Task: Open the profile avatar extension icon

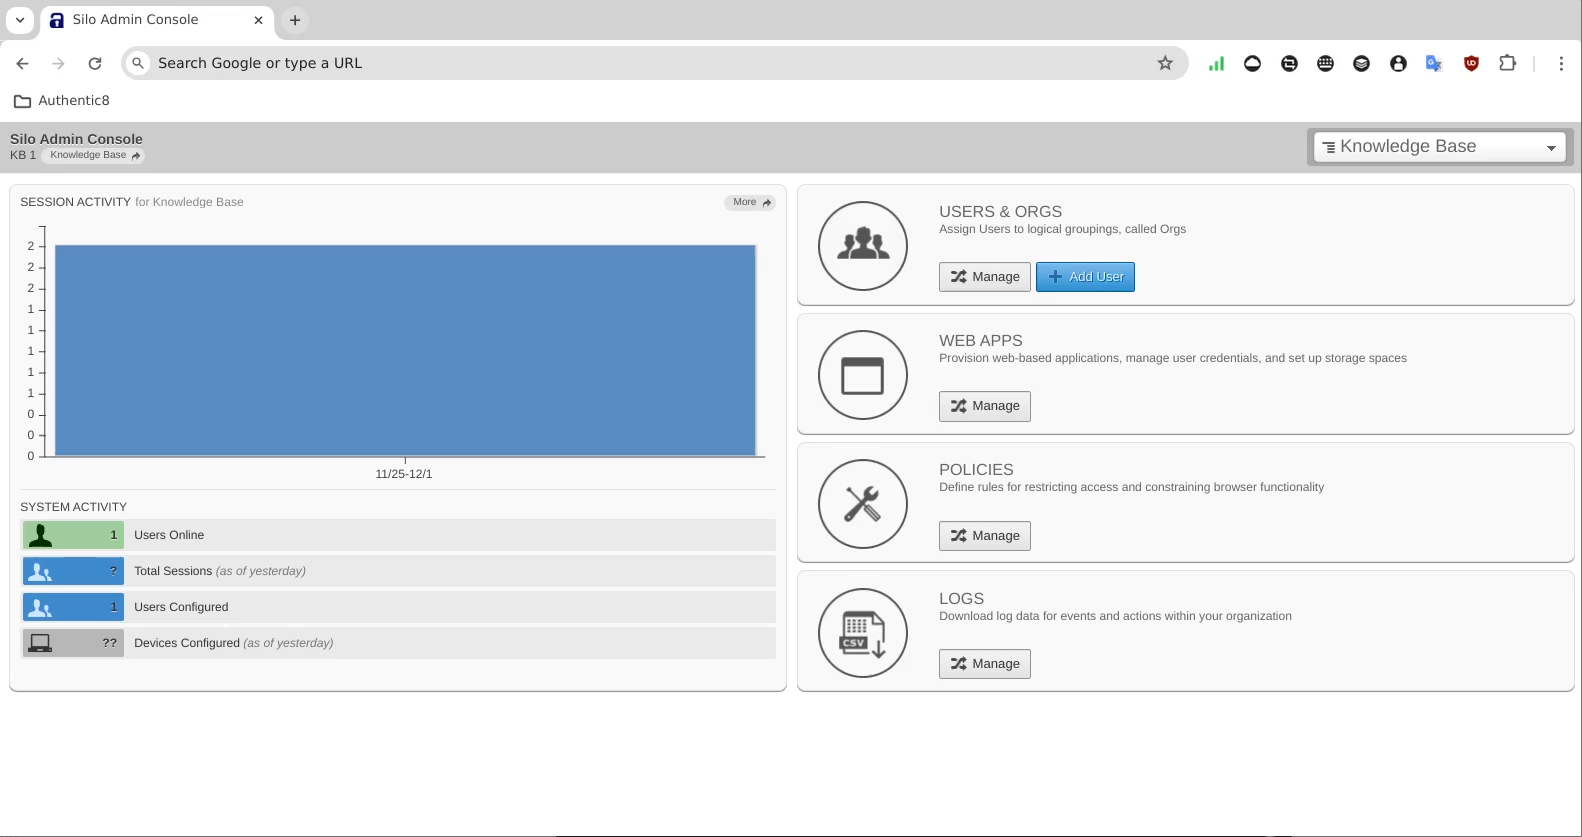Action: coord(1398,63)
